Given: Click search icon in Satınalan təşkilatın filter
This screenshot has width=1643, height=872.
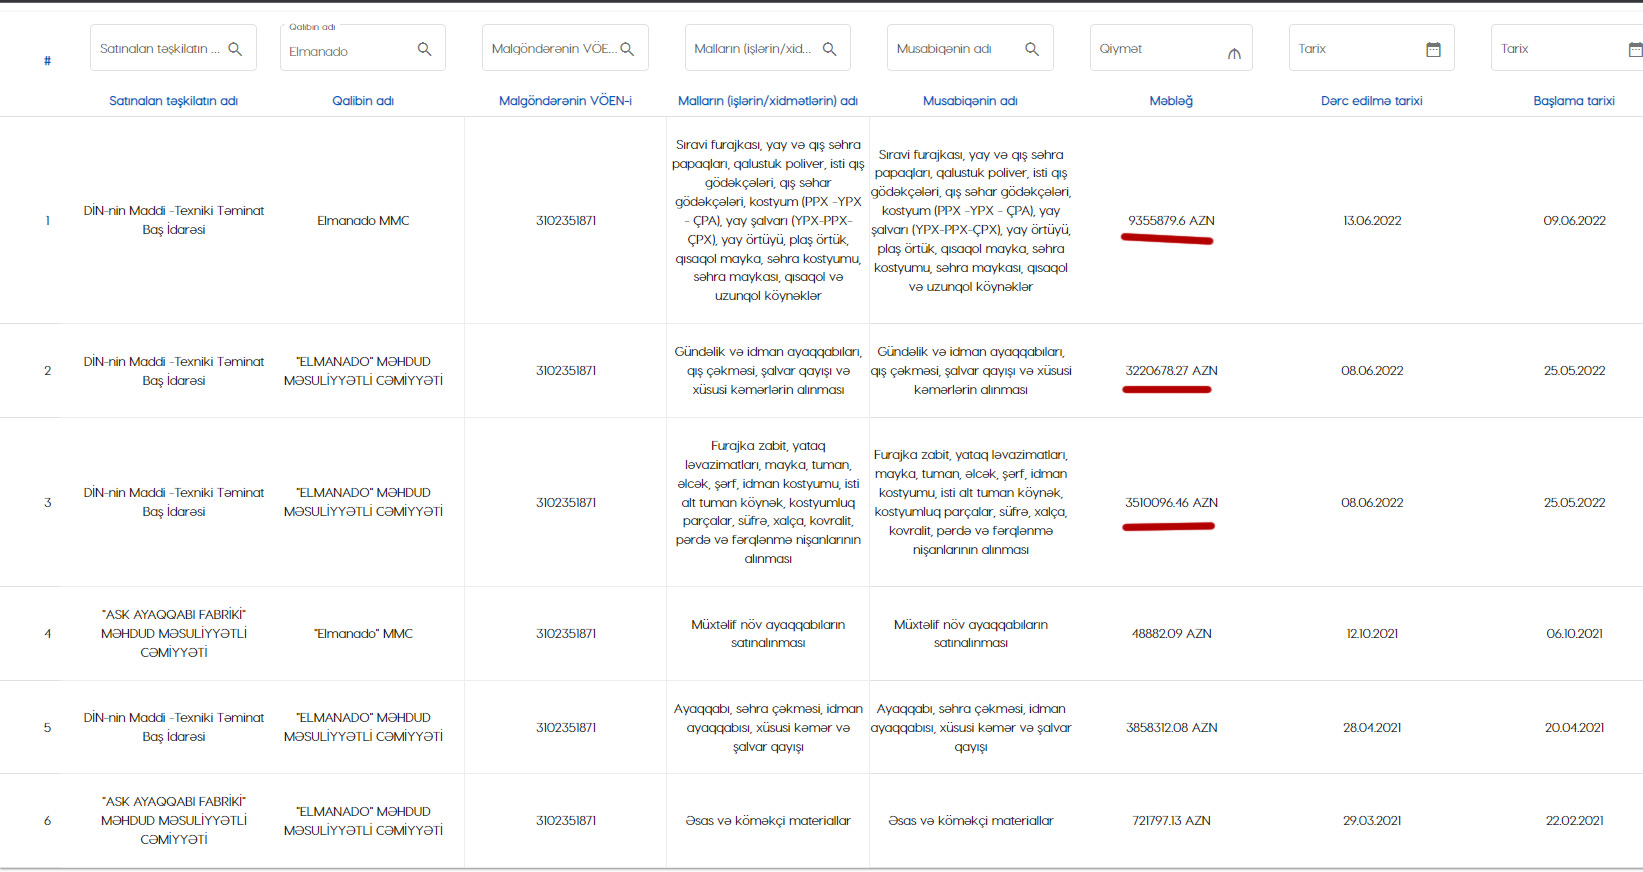Looking at the screenshot, I should tap(235, 49).
